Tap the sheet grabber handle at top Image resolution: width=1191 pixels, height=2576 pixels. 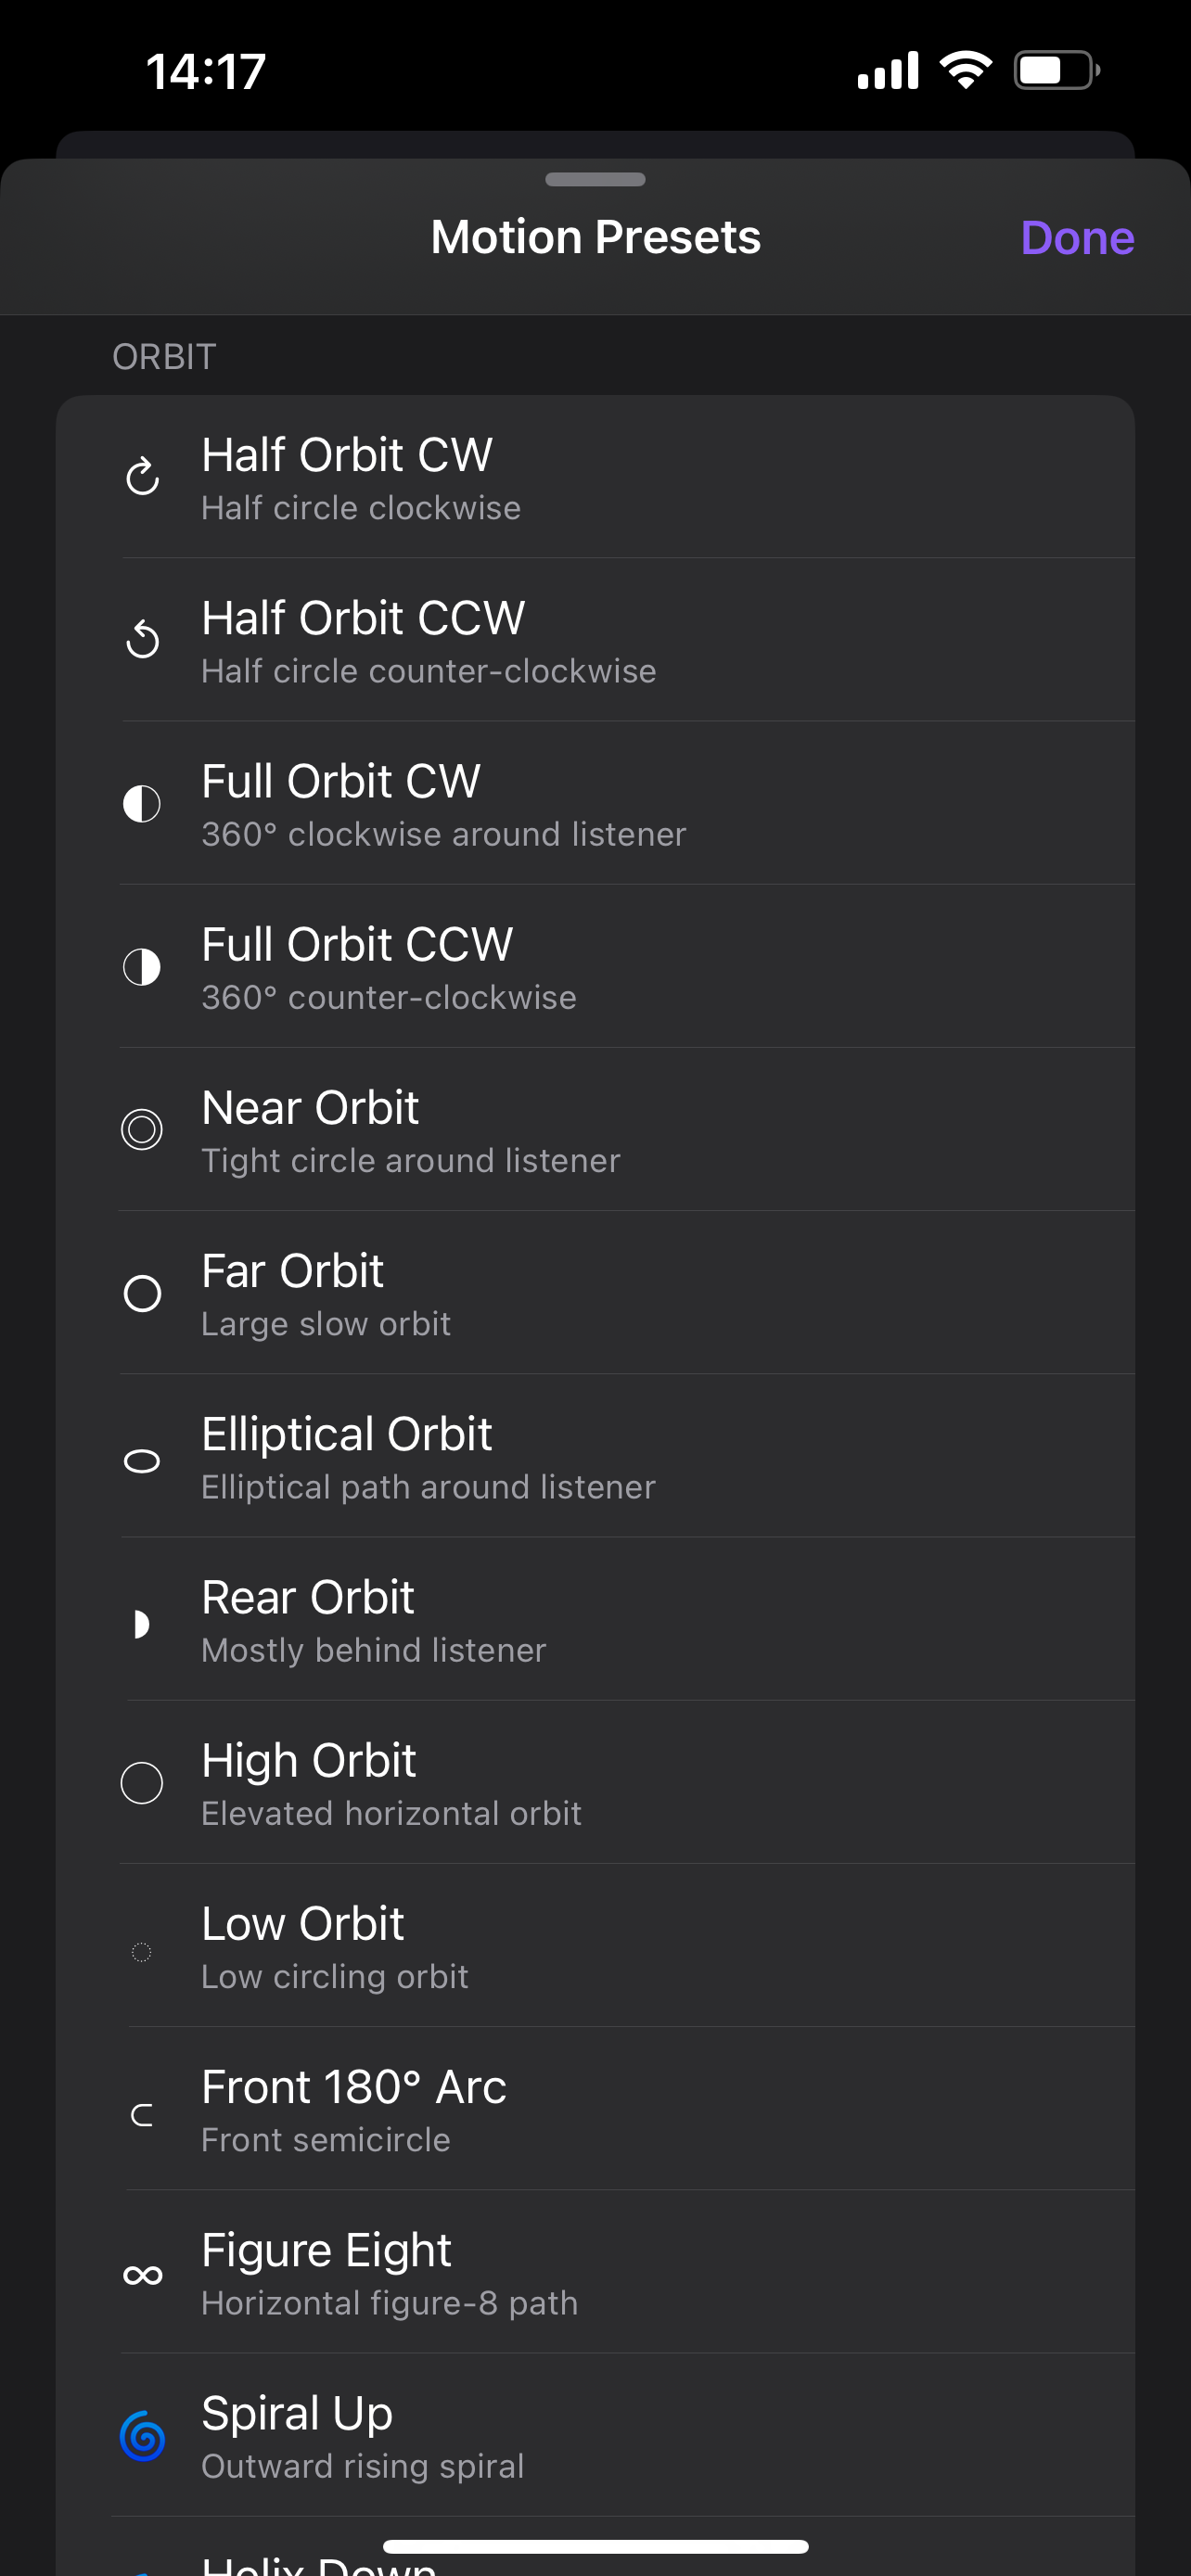[x=595, y=180]
